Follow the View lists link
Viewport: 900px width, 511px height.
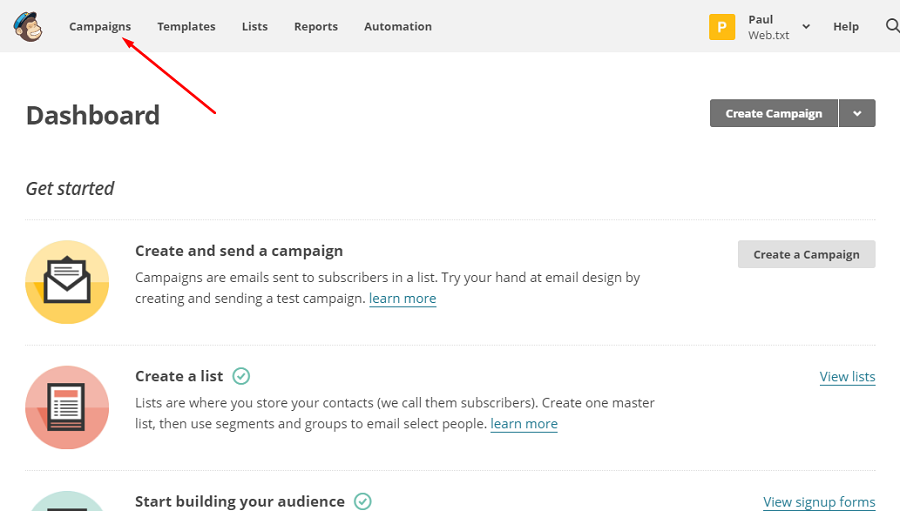pyautogui.click(x=847, y=377)
